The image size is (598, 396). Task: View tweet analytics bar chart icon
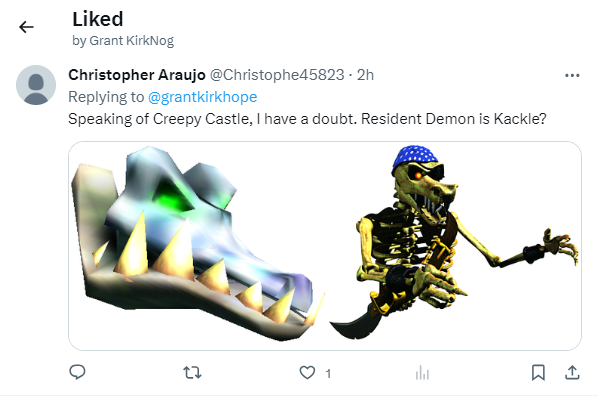(x=423, y=373)
